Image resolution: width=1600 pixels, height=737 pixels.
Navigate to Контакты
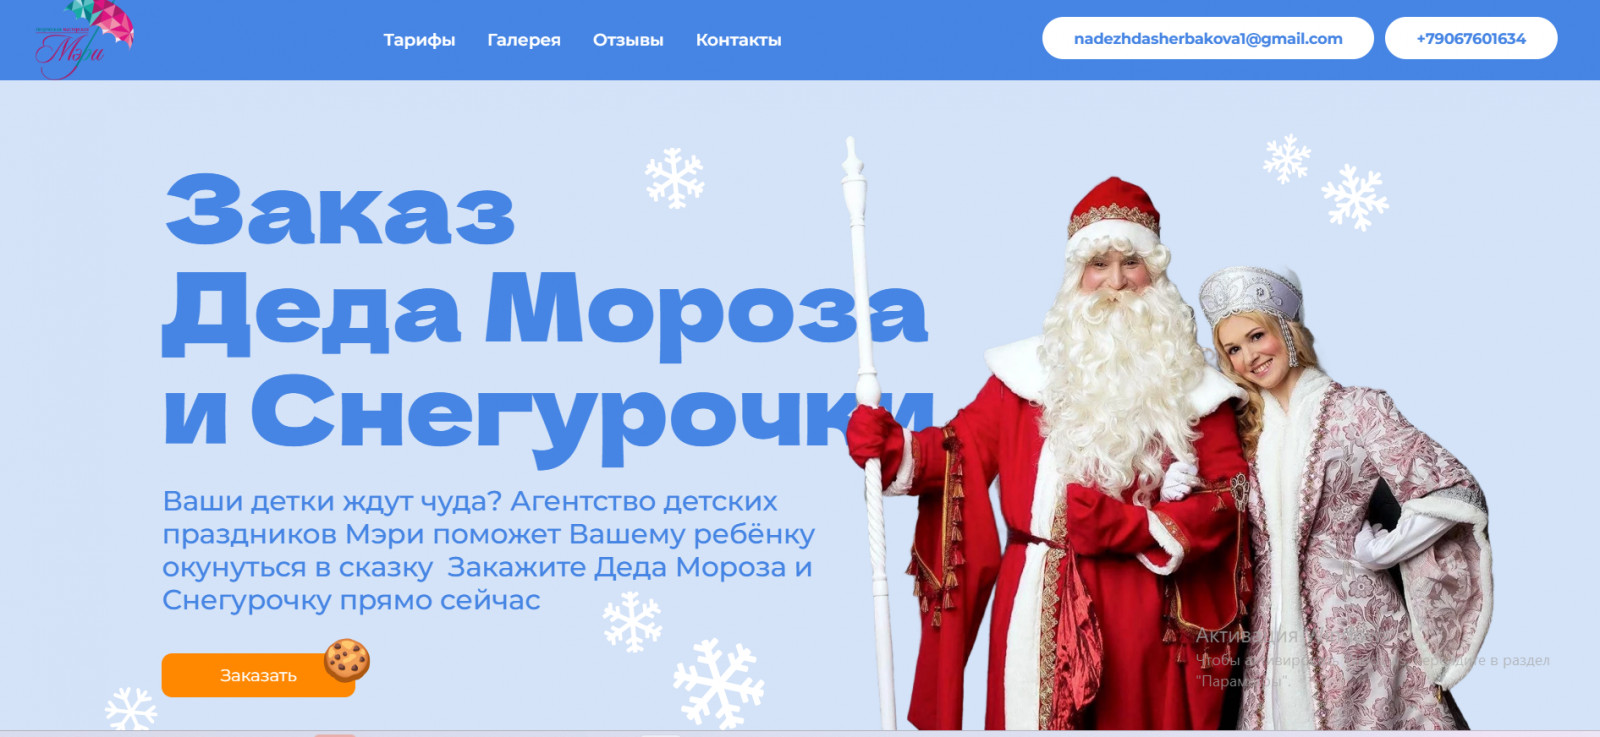[739, 40]
